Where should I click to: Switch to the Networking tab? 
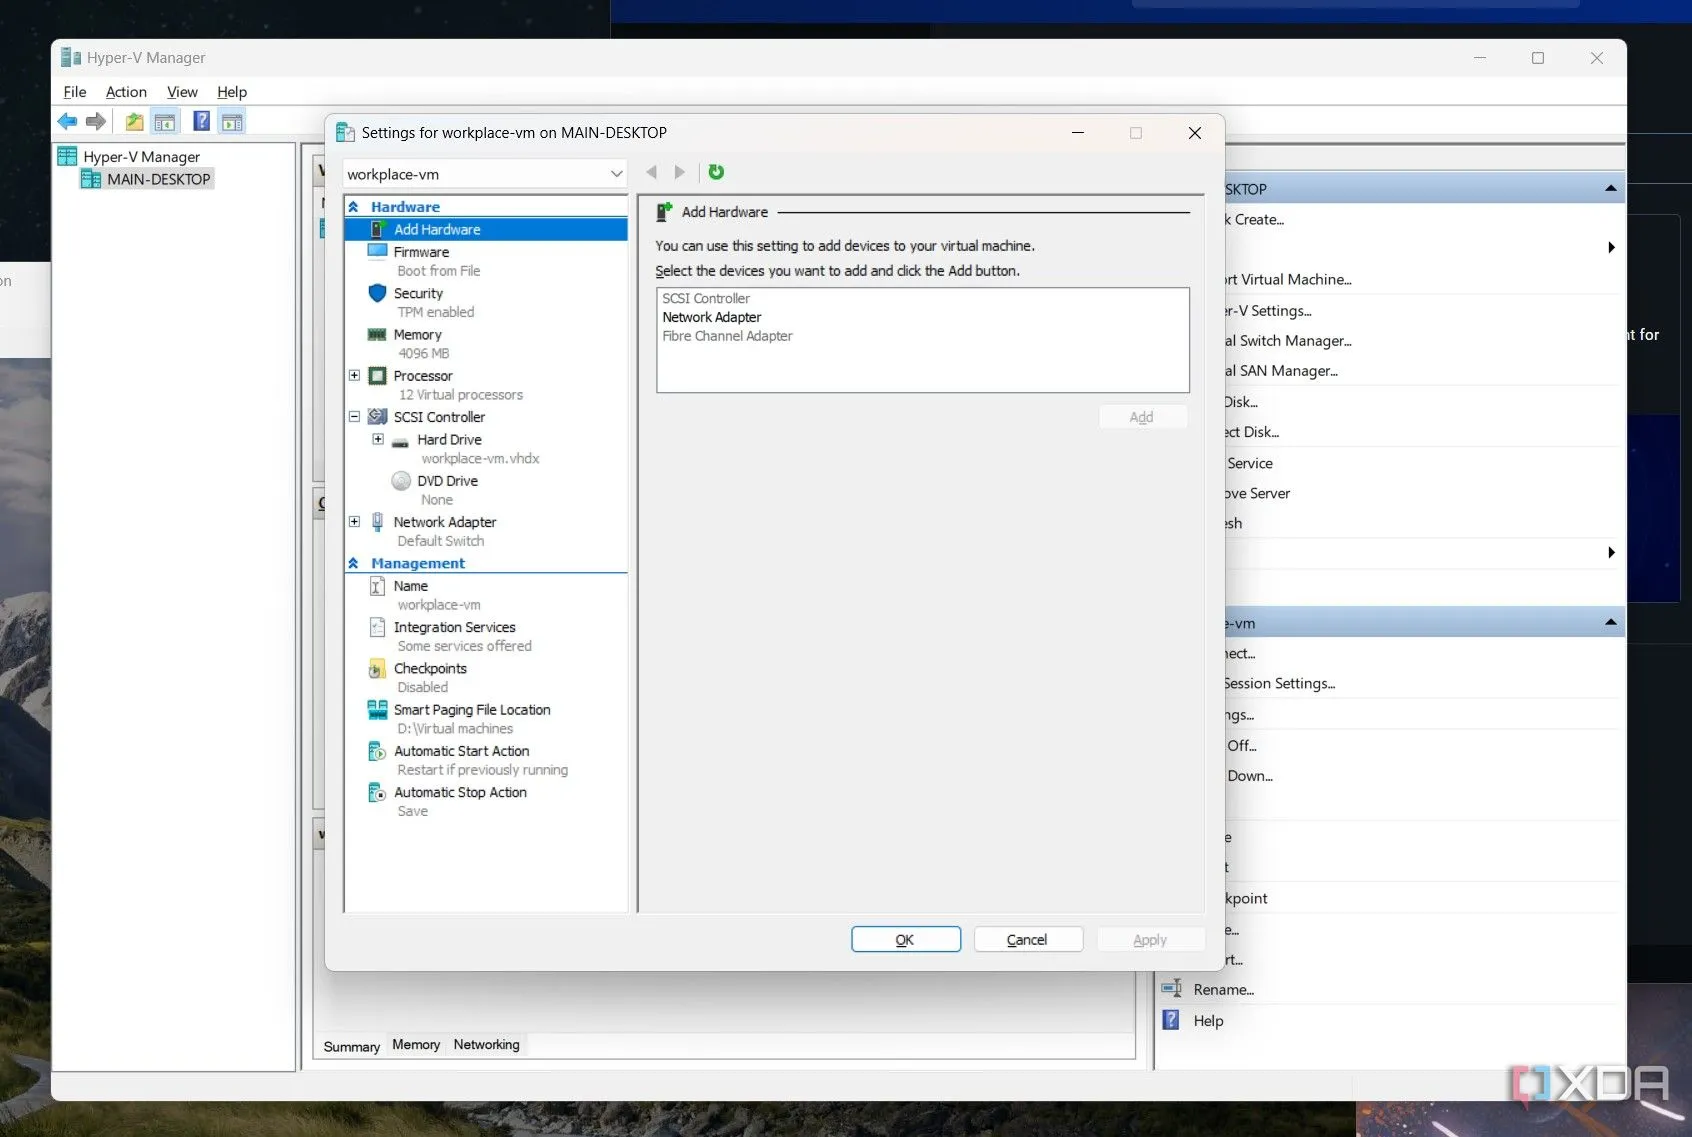[486, 1044]
